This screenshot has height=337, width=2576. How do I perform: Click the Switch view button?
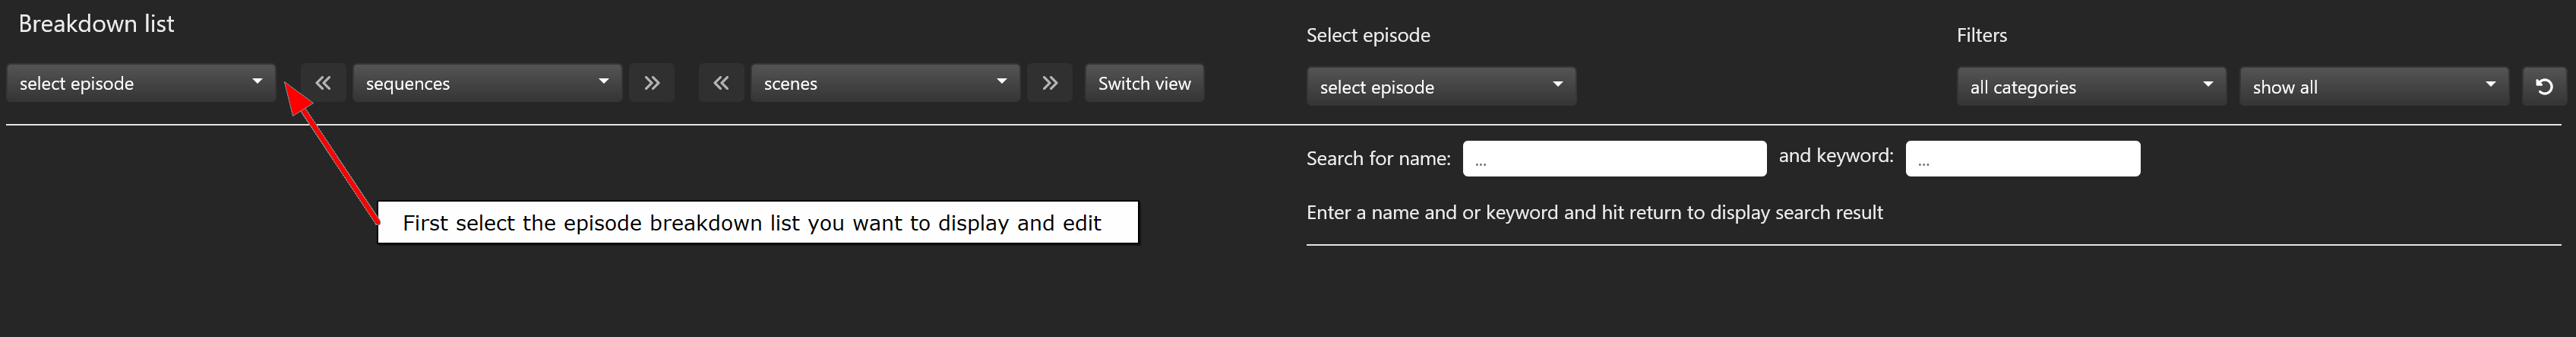(x=1144, y=83)
